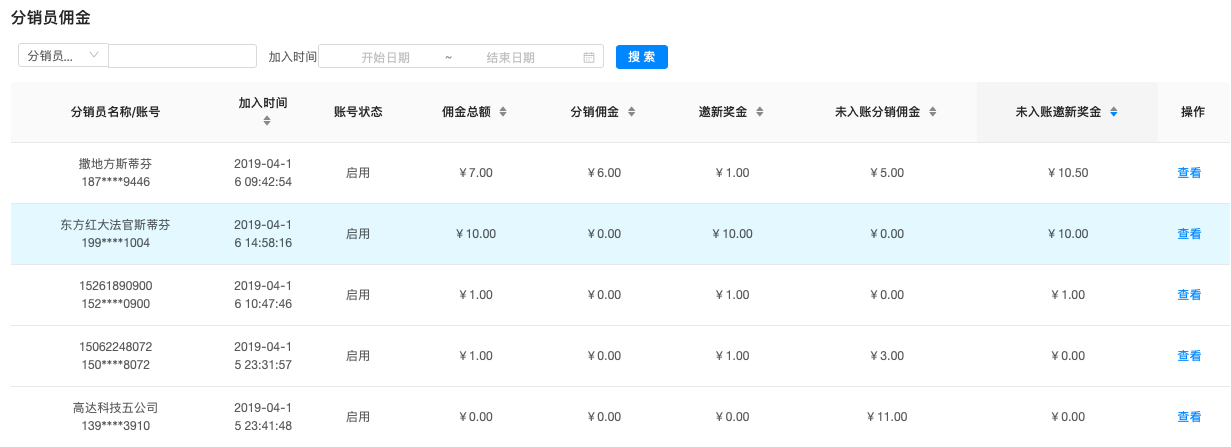
Task: Click calendar icon in date range picker
Action: 589,58
